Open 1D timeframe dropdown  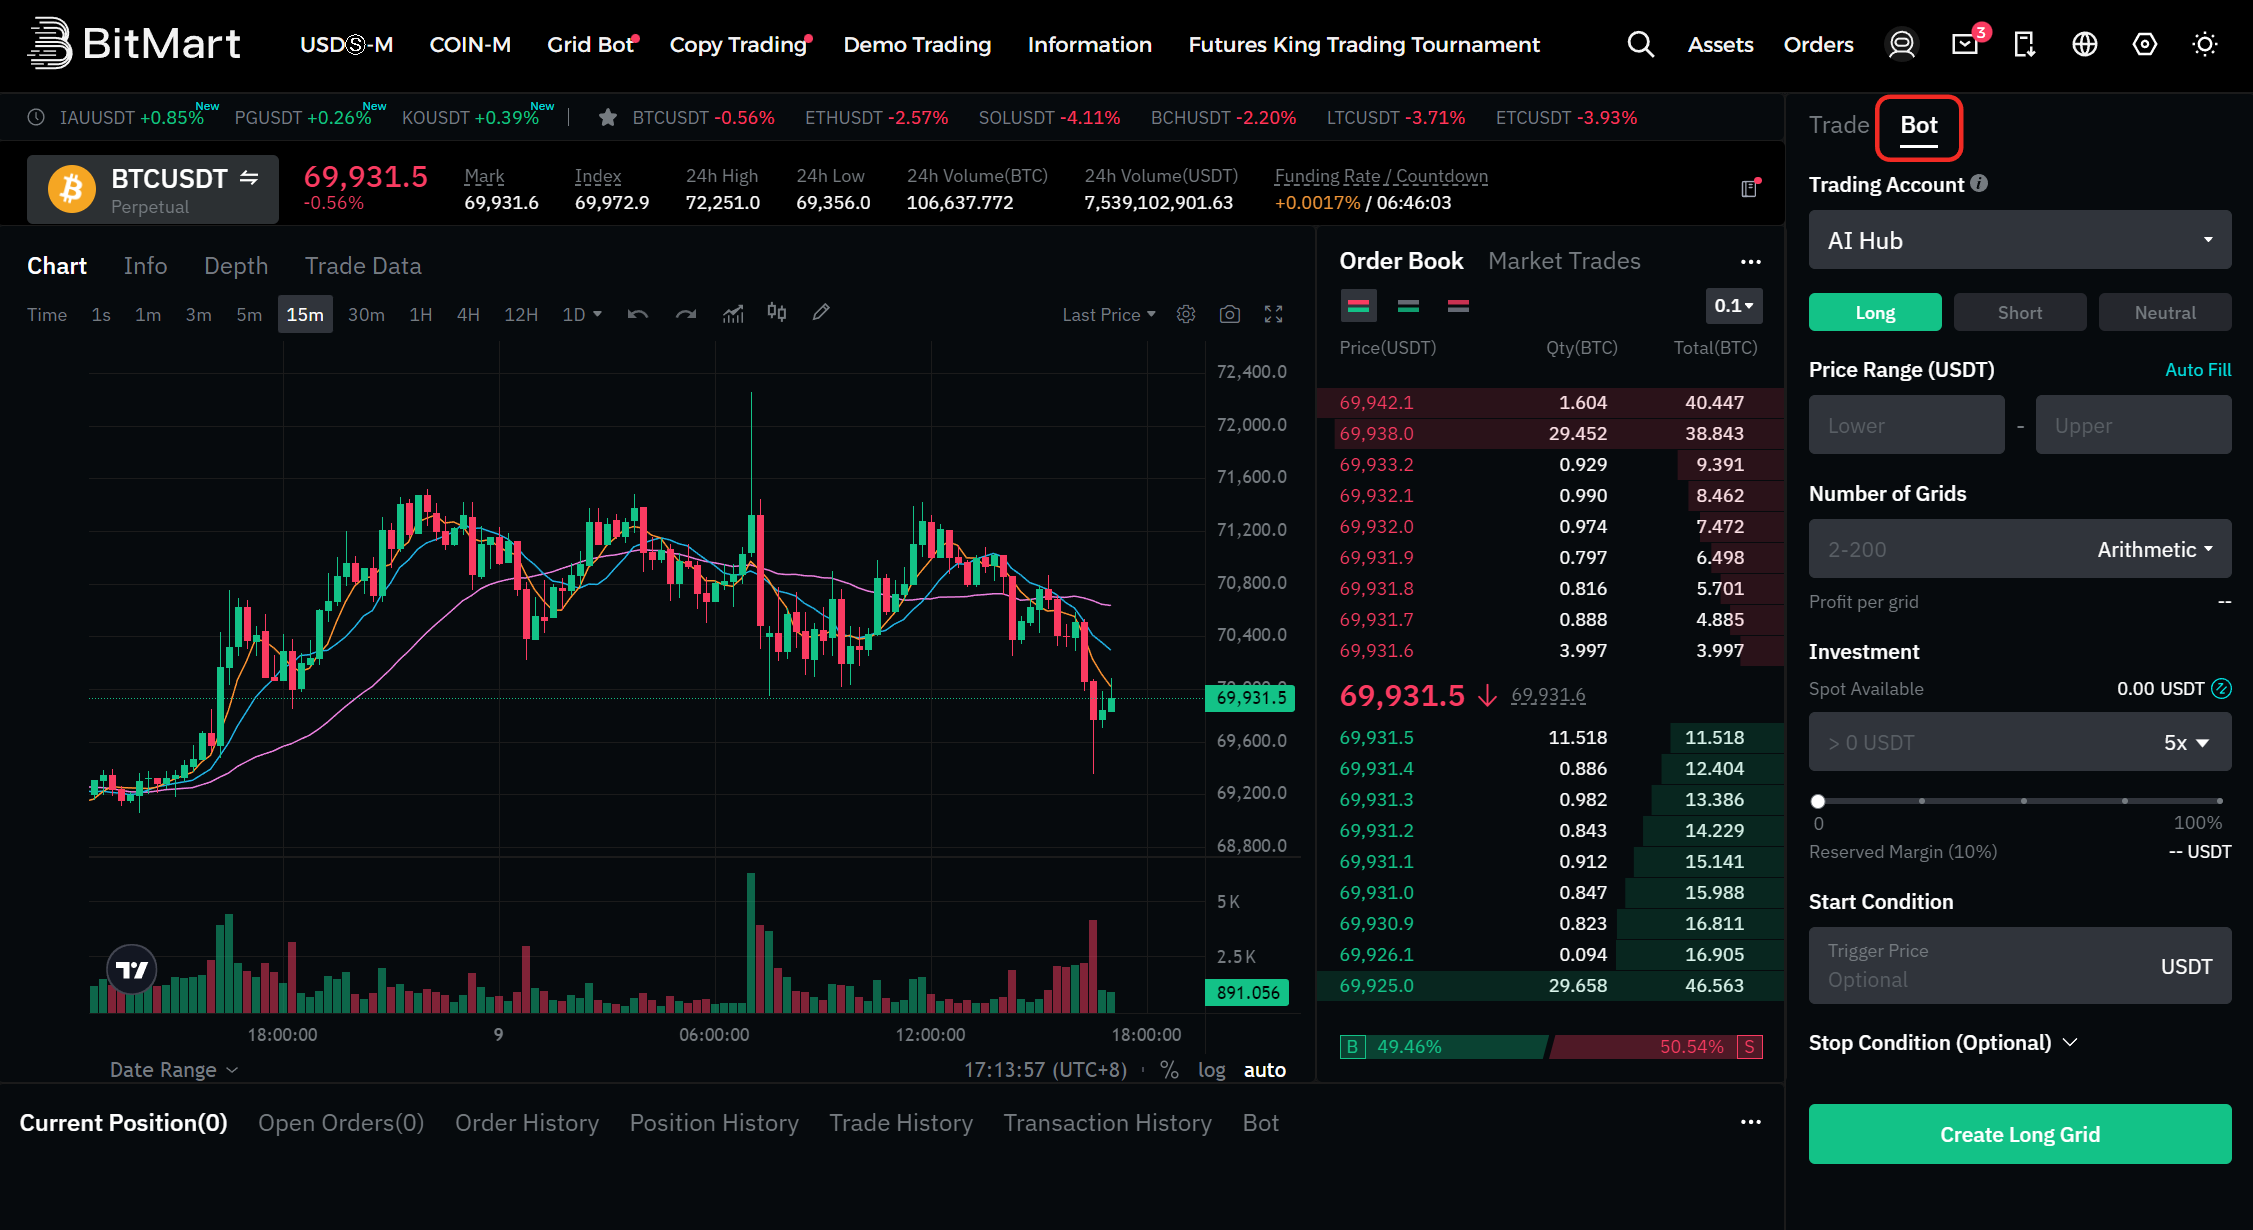(x=582, y=314)
